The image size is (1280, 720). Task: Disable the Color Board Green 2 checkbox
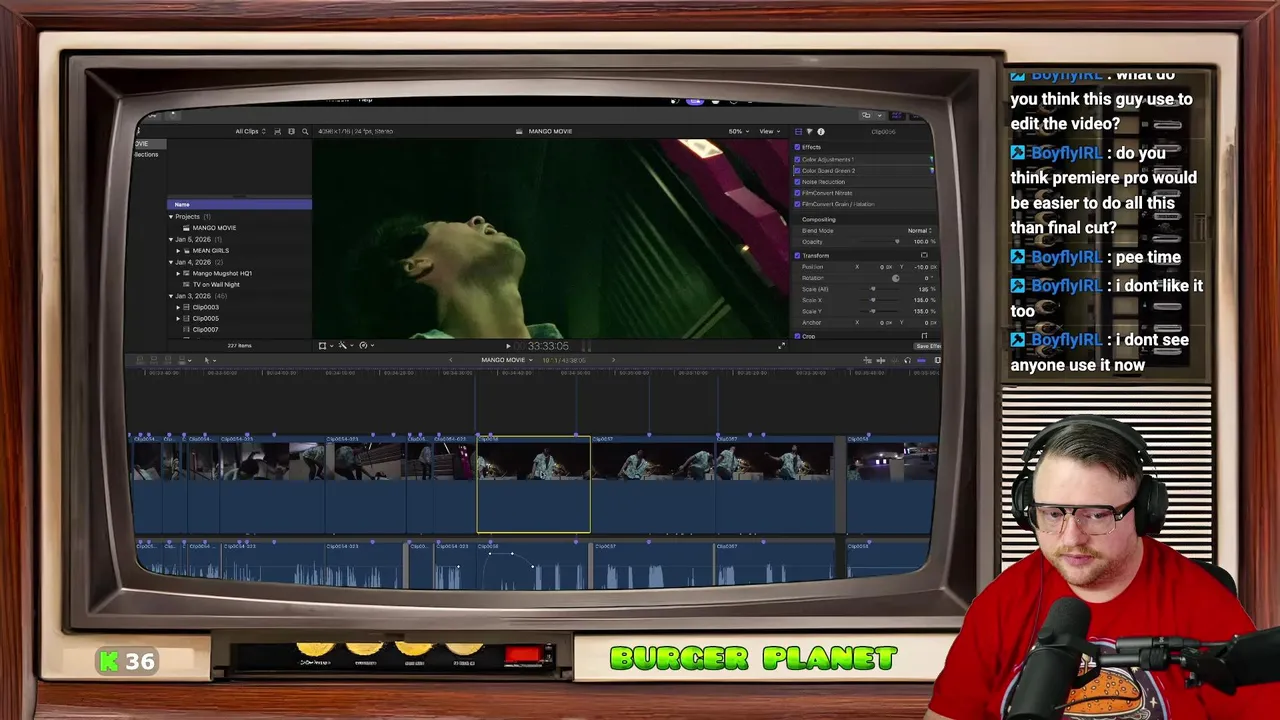(x=797, y=170)
